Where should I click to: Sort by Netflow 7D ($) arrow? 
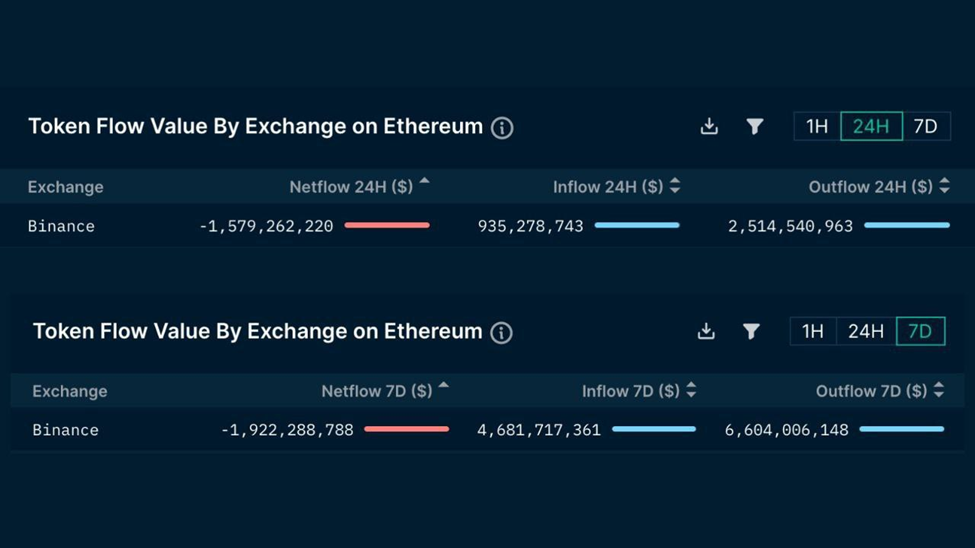click(443, 386)
